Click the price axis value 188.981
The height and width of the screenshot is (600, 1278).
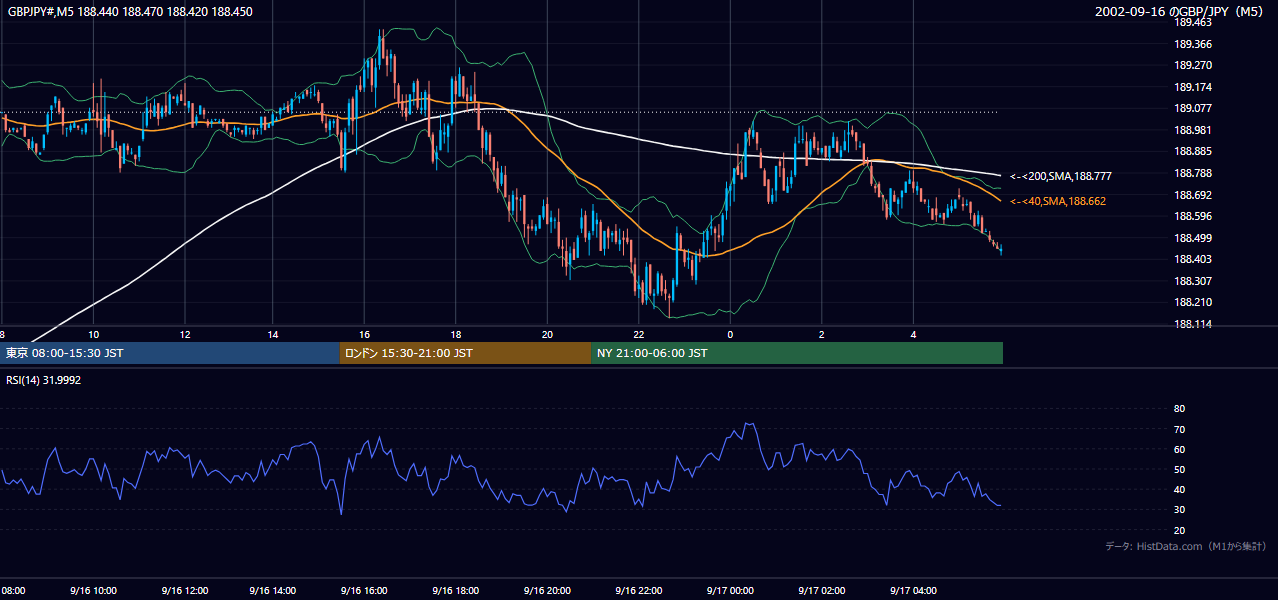point(1192,130)
